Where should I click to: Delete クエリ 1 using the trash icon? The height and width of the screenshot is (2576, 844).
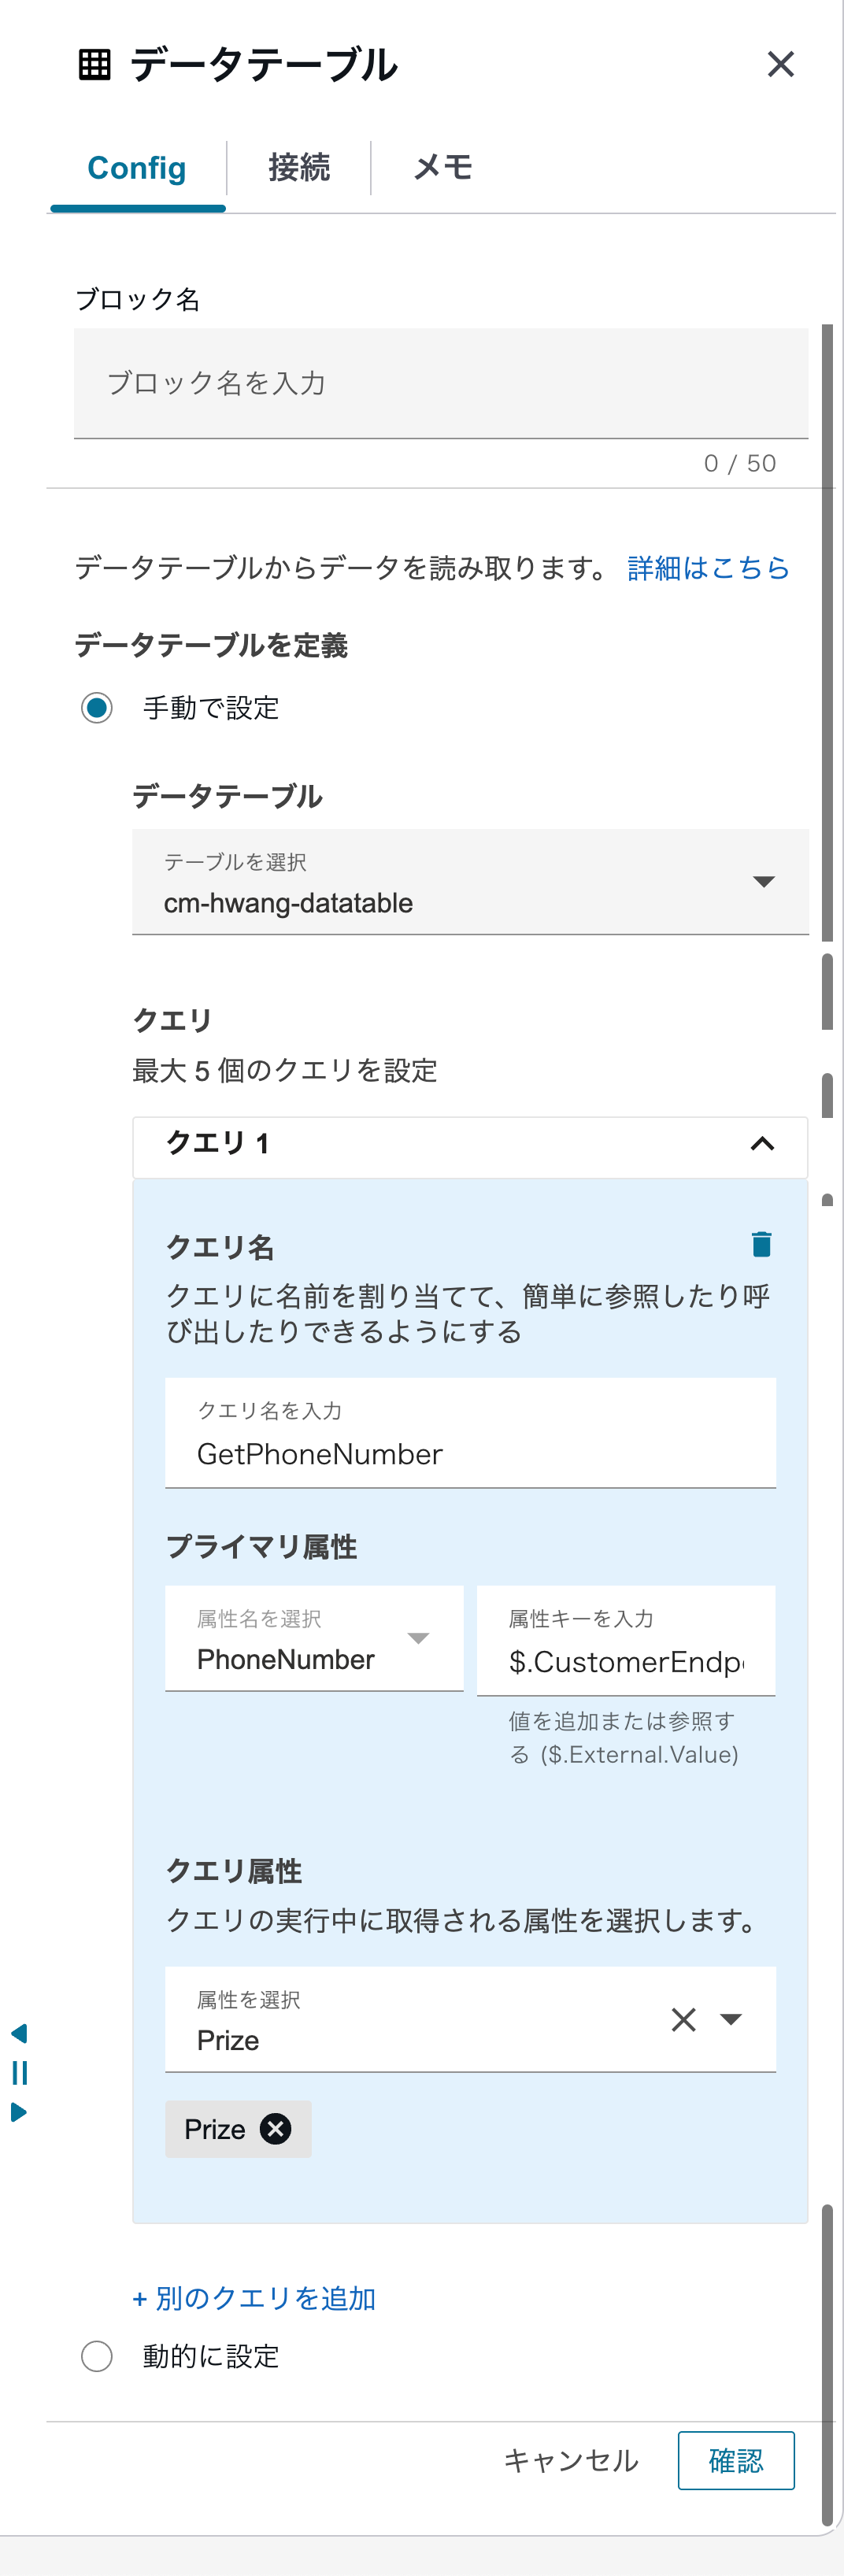pyautogui.click(x=762, y=1244)
